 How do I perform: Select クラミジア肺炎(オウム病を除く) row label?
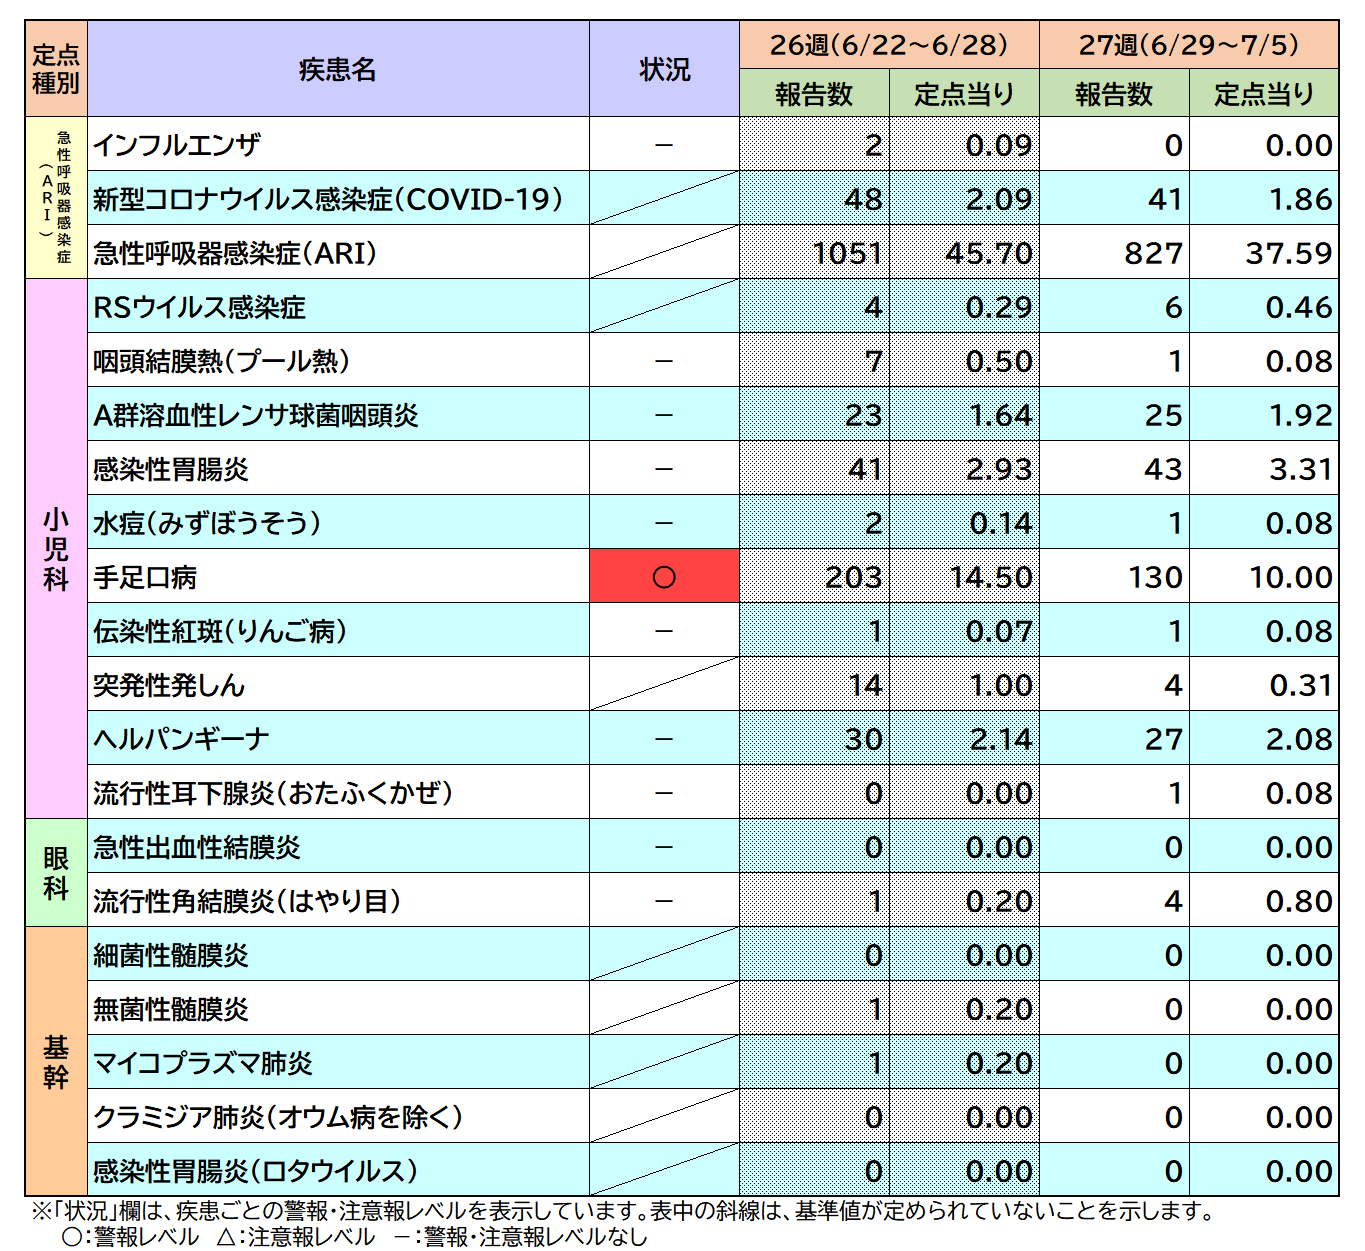click(278, 1117)
